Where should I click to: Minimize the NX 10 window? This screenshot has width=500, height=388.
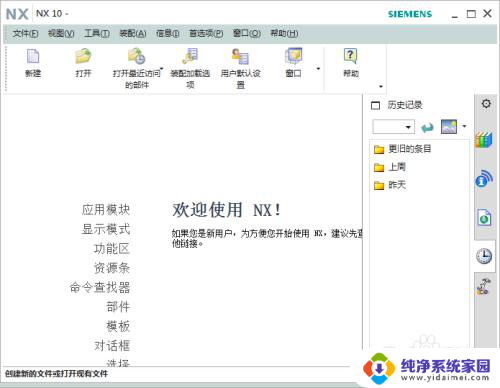point(455,16)
